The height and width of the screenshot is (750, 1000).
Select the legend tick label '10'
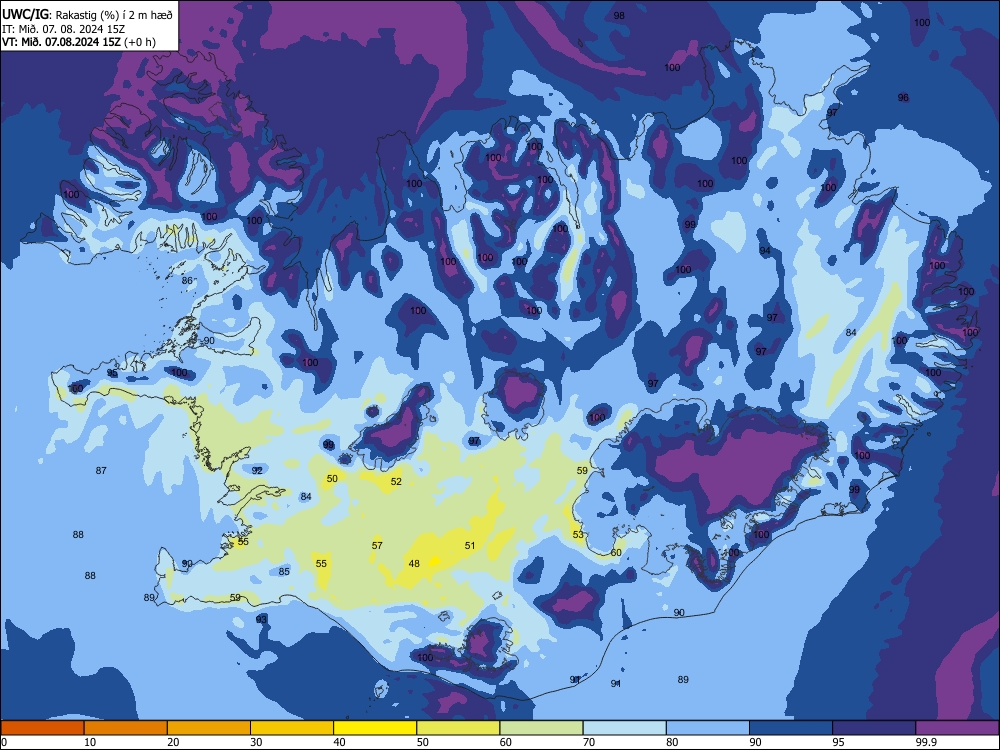(x=90, y=742)
